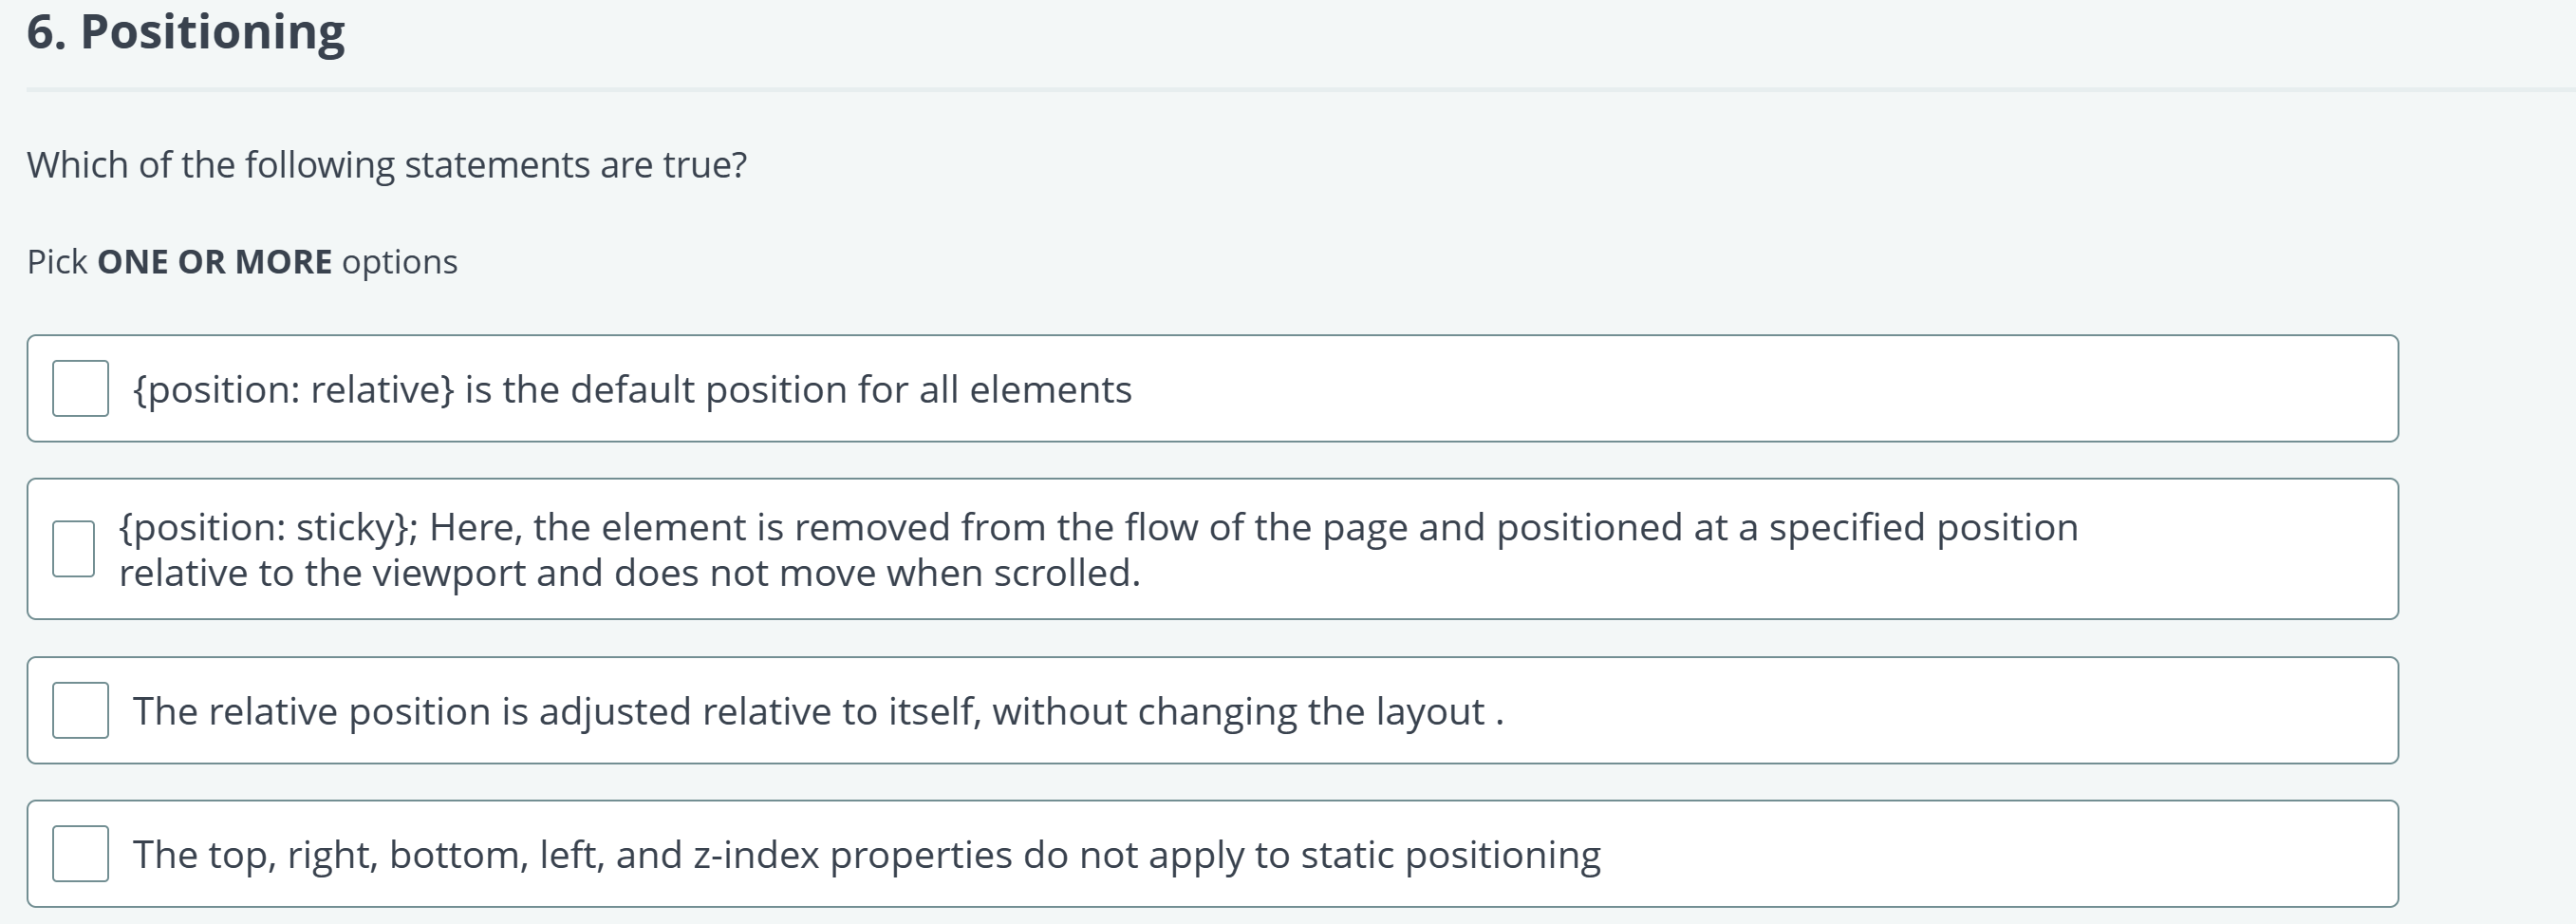The width and height of the screenshot is (2576, 924).
Task: Click the '{position: relative} is the default' option text
Action: click(632, 389)
